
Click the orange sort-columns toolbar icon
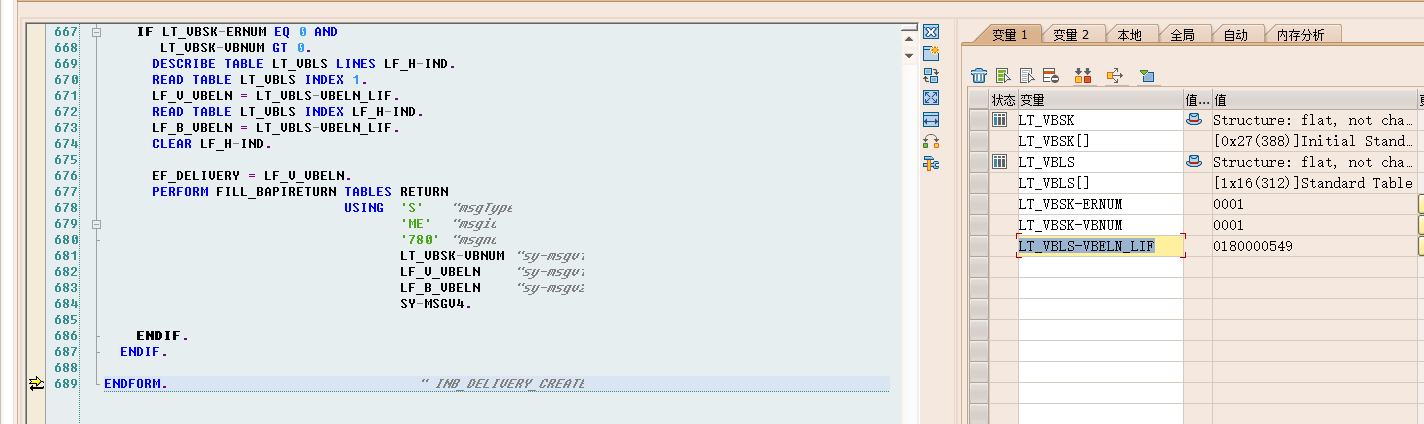point(1083,76)
